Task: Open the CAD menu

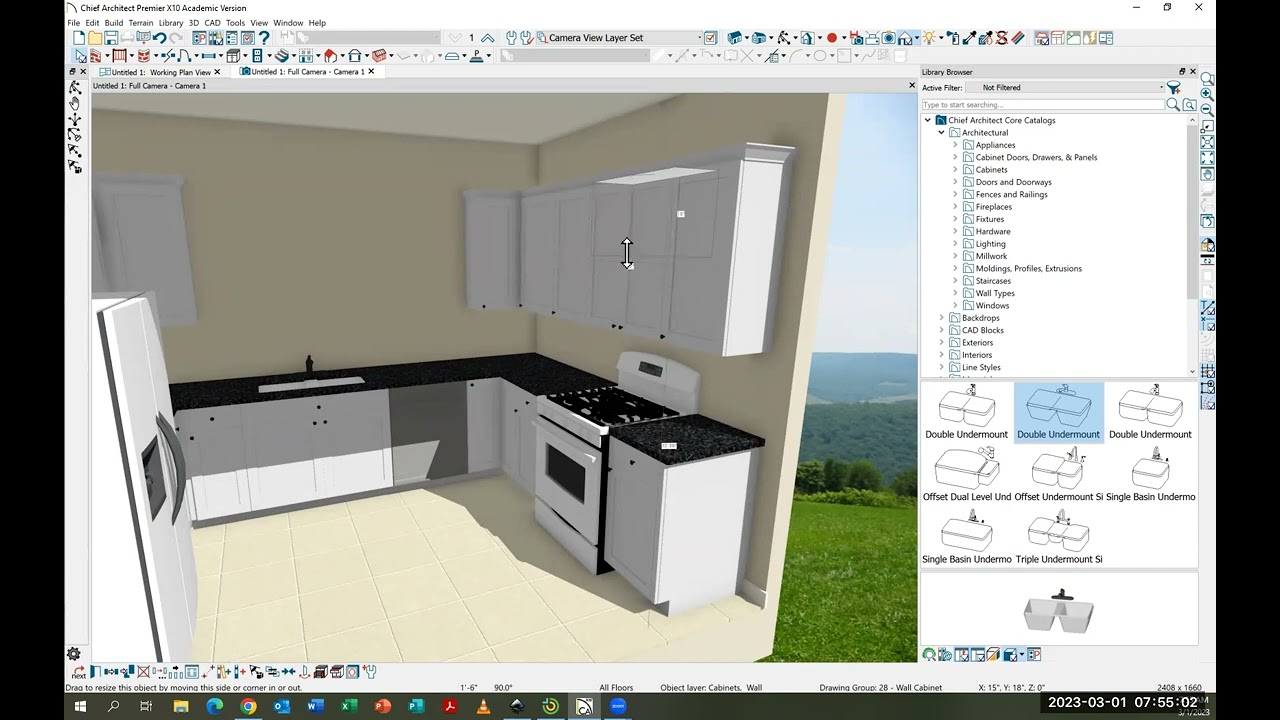Action: 212,23
